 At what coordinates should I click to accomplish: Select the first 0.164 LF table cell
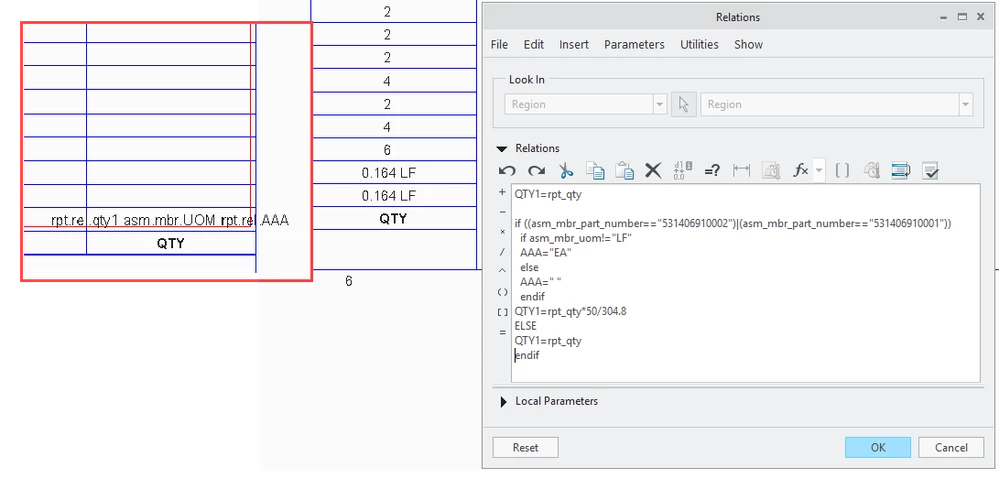click(x=393, y=173)
